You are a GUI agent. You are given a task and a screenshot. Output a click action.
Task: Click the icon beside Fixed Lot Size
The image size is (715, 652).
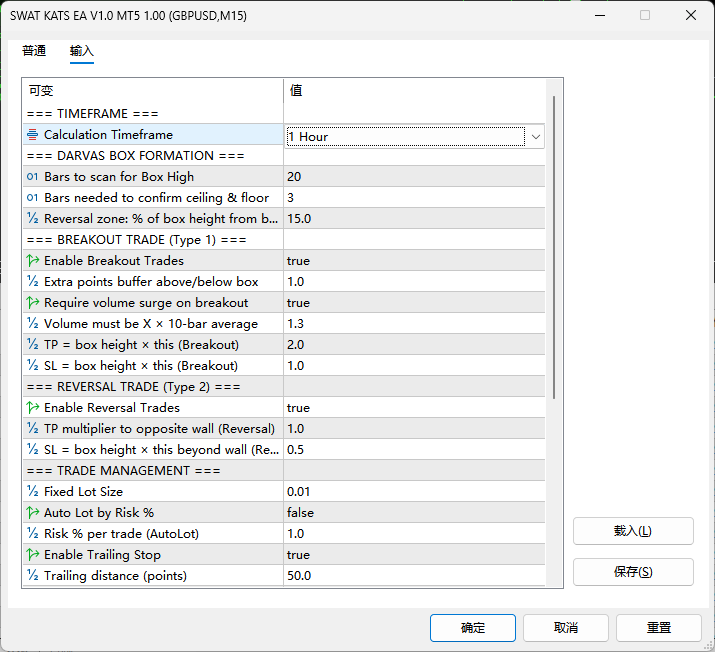click(x=33, y=492)
